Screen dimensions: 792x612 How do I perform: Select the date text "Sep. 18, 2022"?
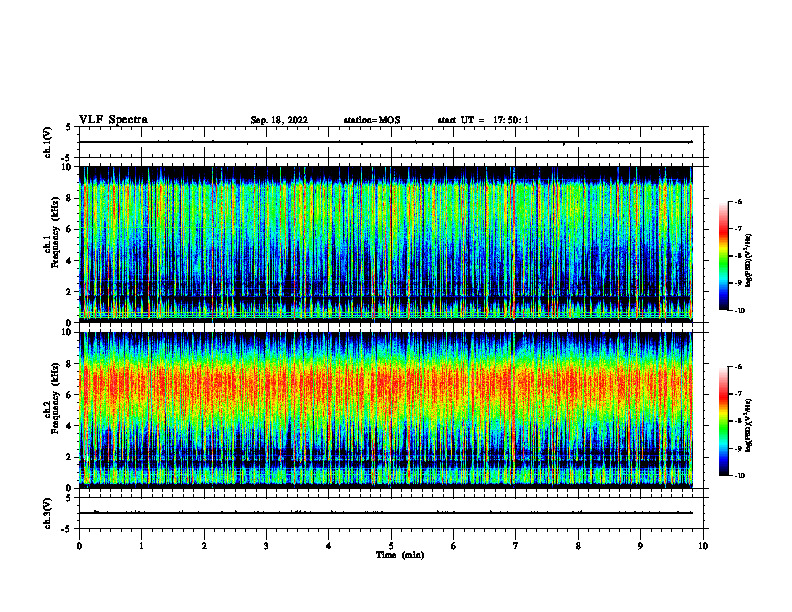[279, 120]
